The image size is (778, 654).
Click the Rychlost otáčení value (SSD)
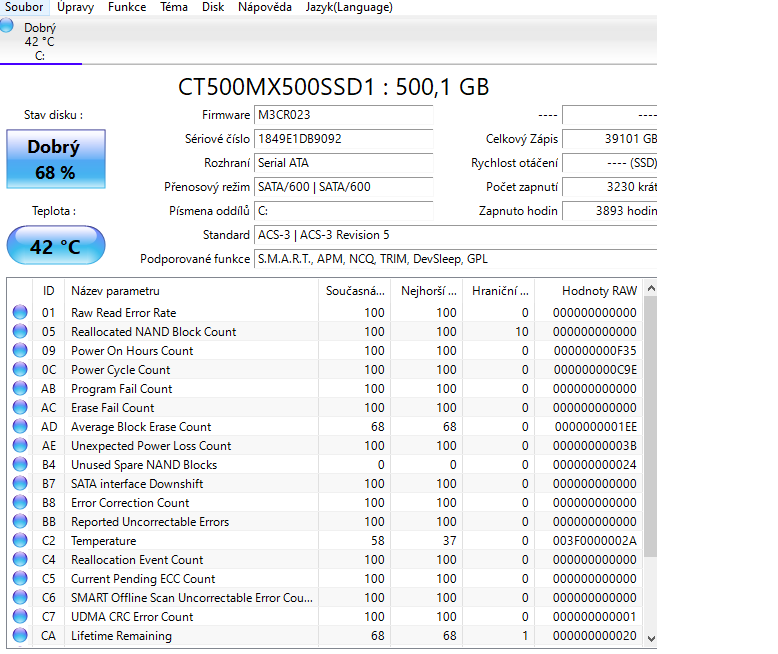point(610,163)
